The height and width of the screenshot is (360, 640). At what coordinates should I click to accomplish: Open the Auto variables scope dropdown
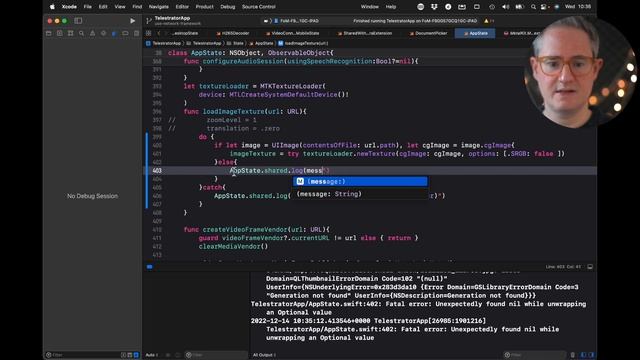[151, 355]
